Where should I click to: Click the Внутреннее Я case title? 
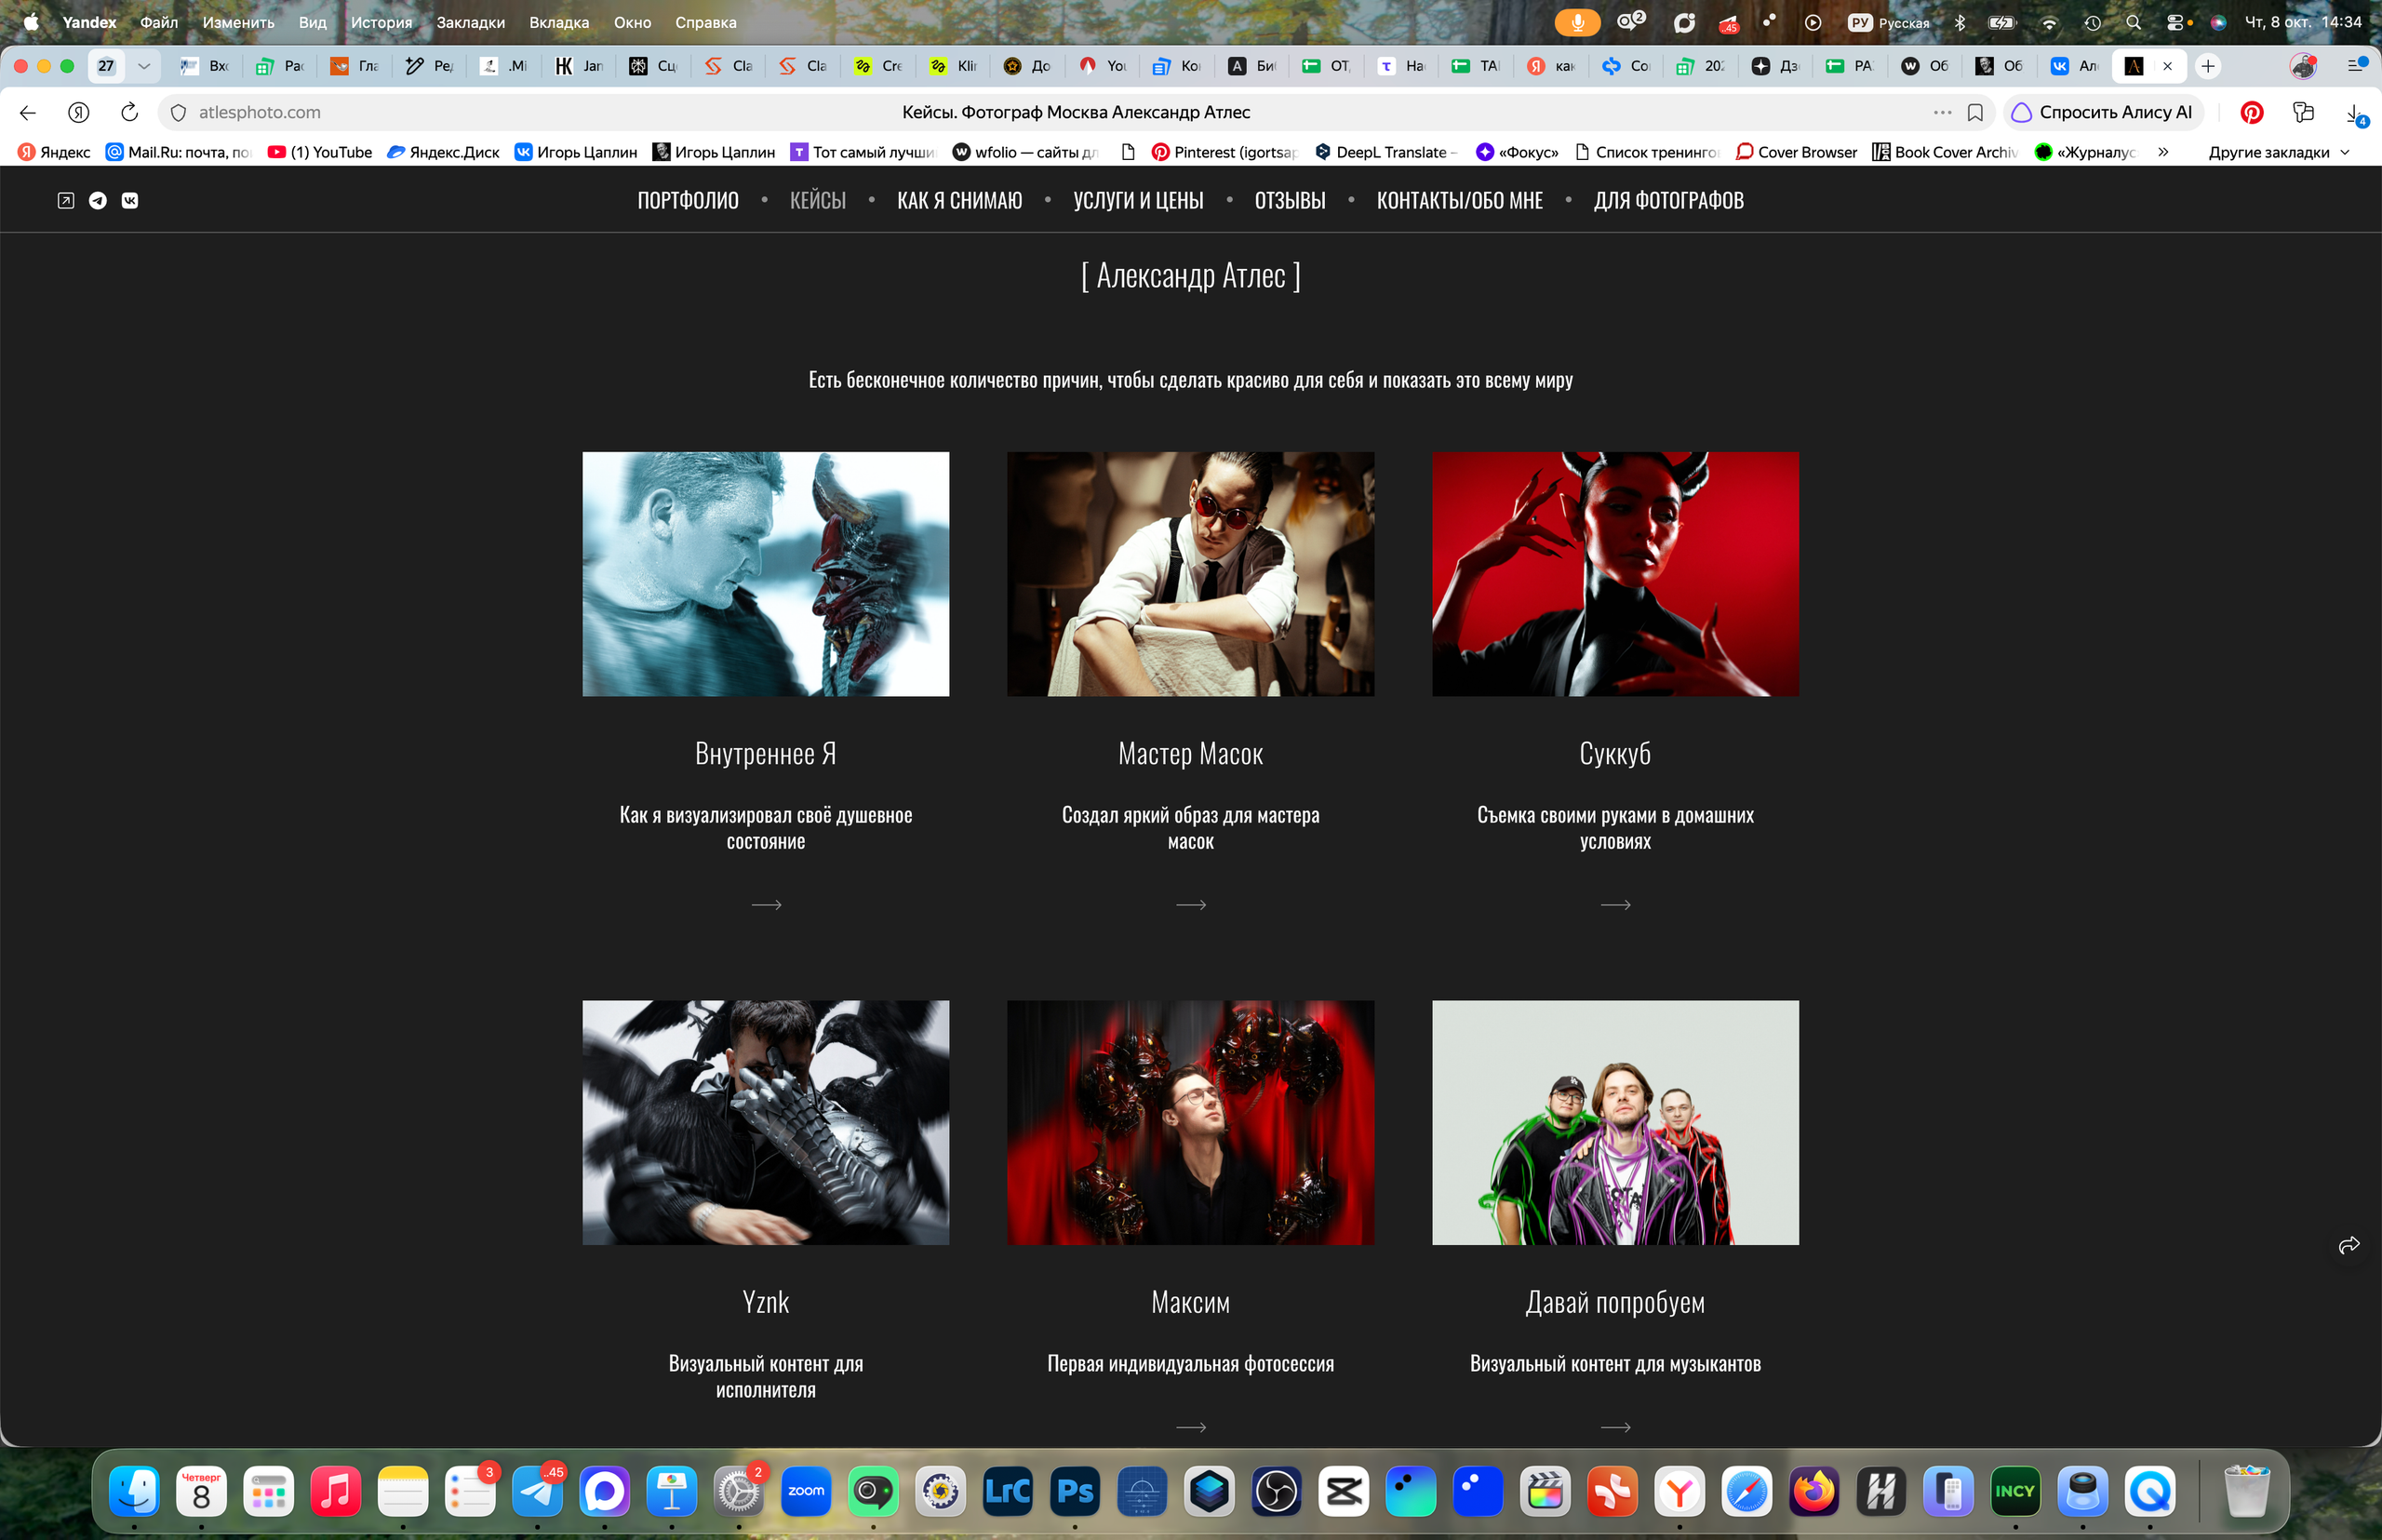765,753
